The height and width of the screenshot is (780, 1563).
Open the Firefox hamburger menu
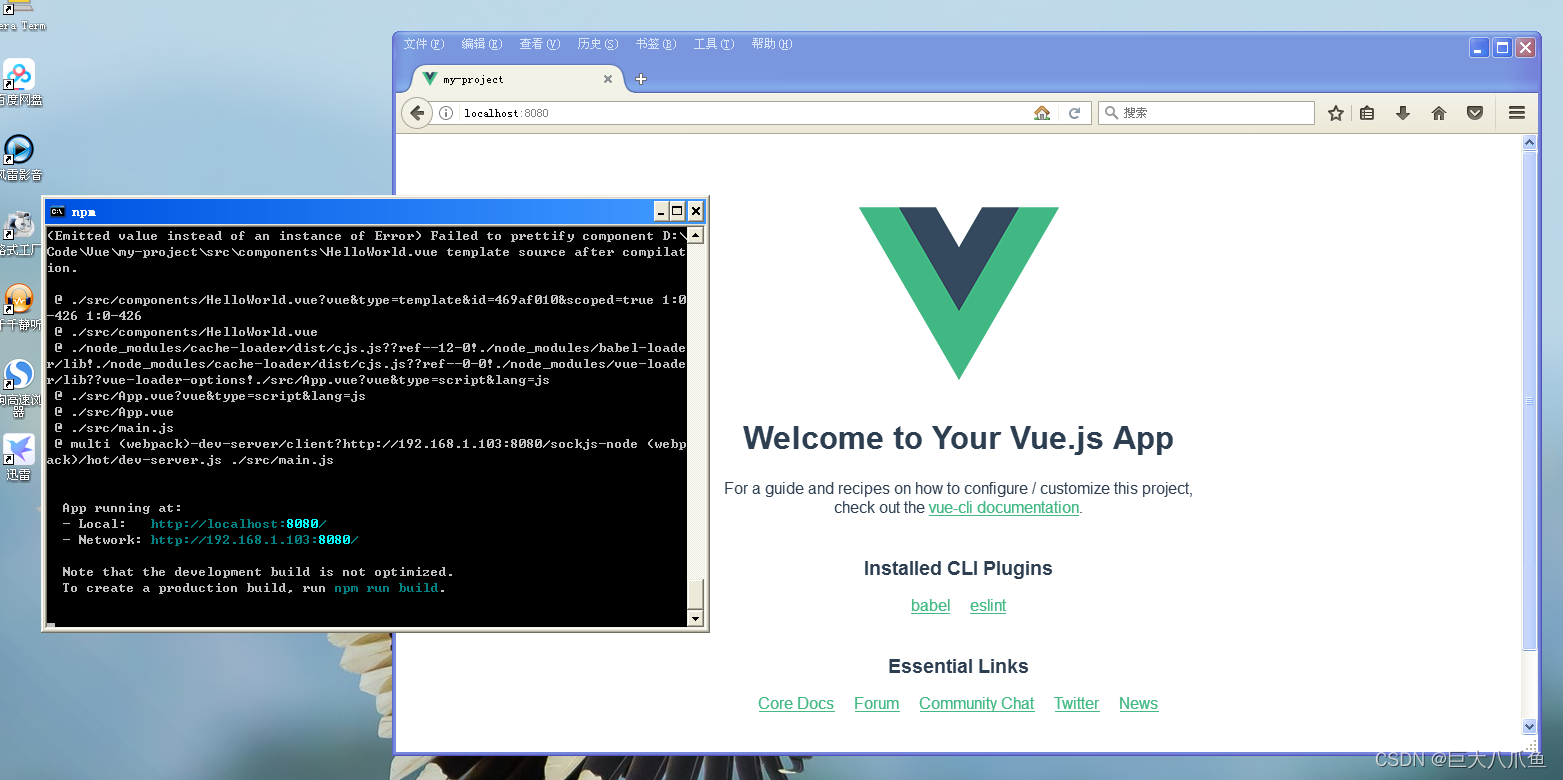pyautogui.click(x=1517, y=113)
